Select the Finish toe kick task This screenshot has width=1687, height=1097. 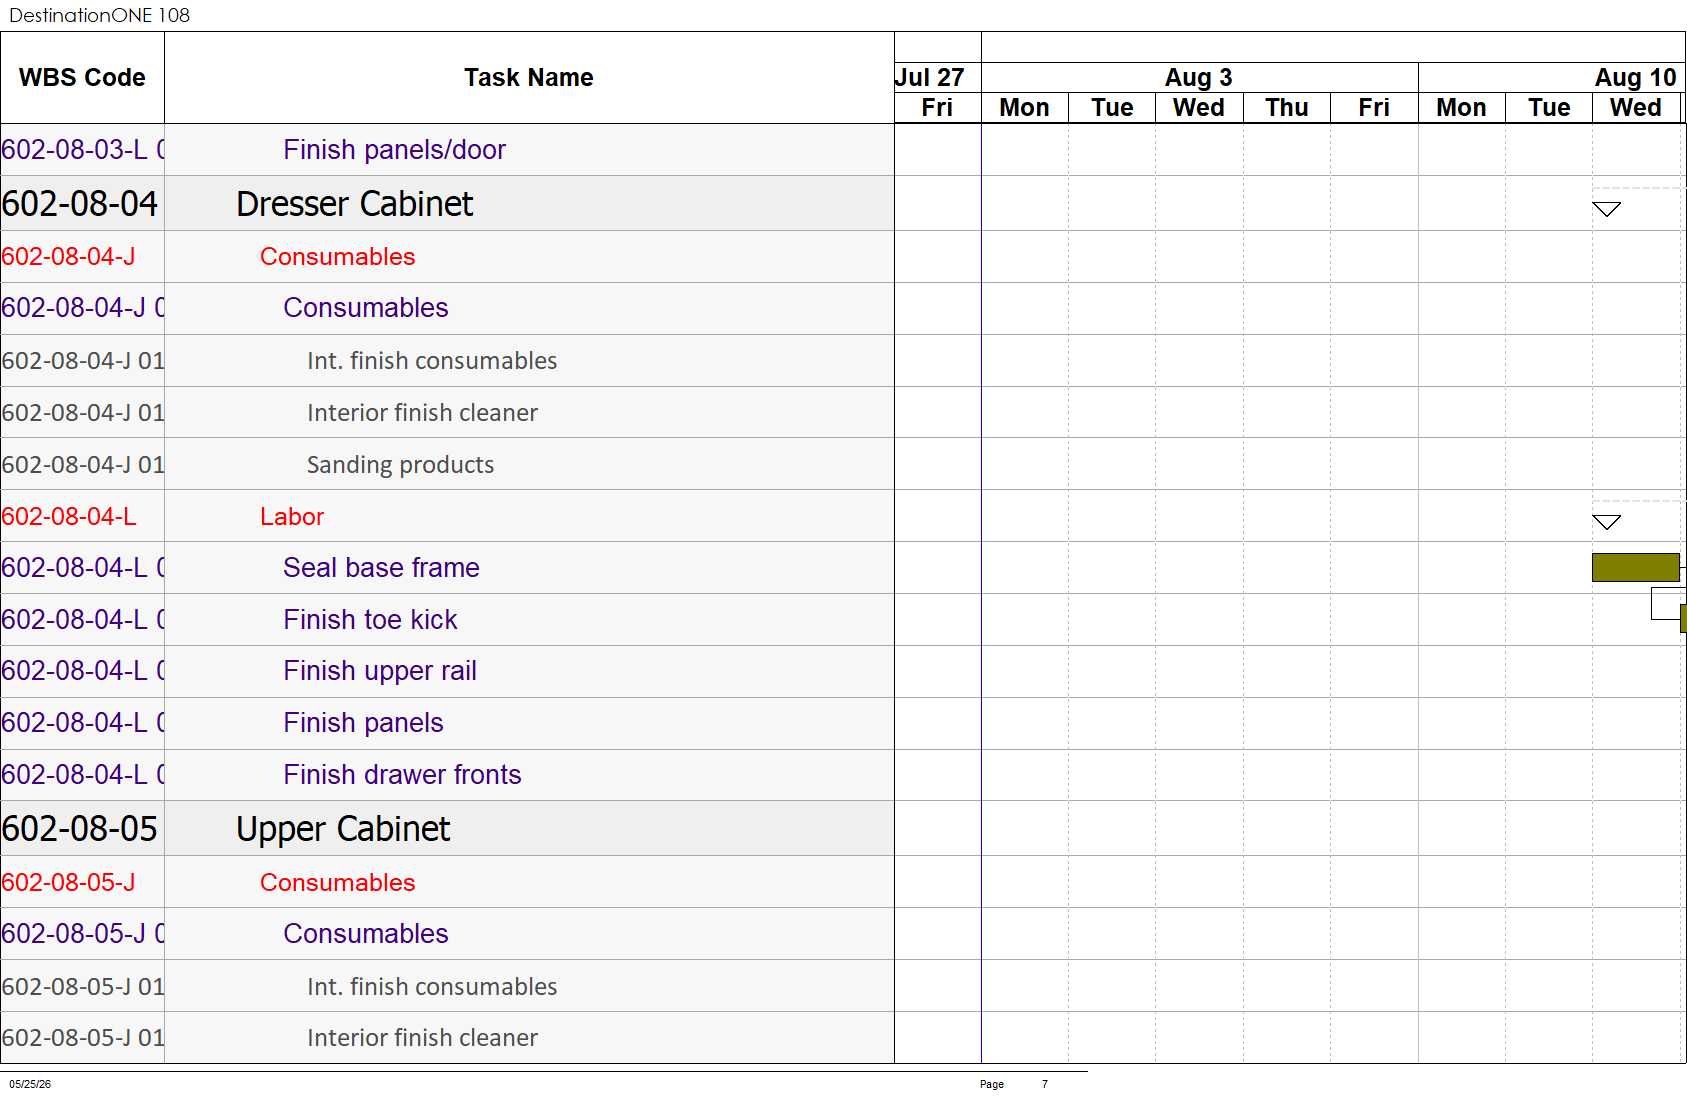[x=370, y=620]
